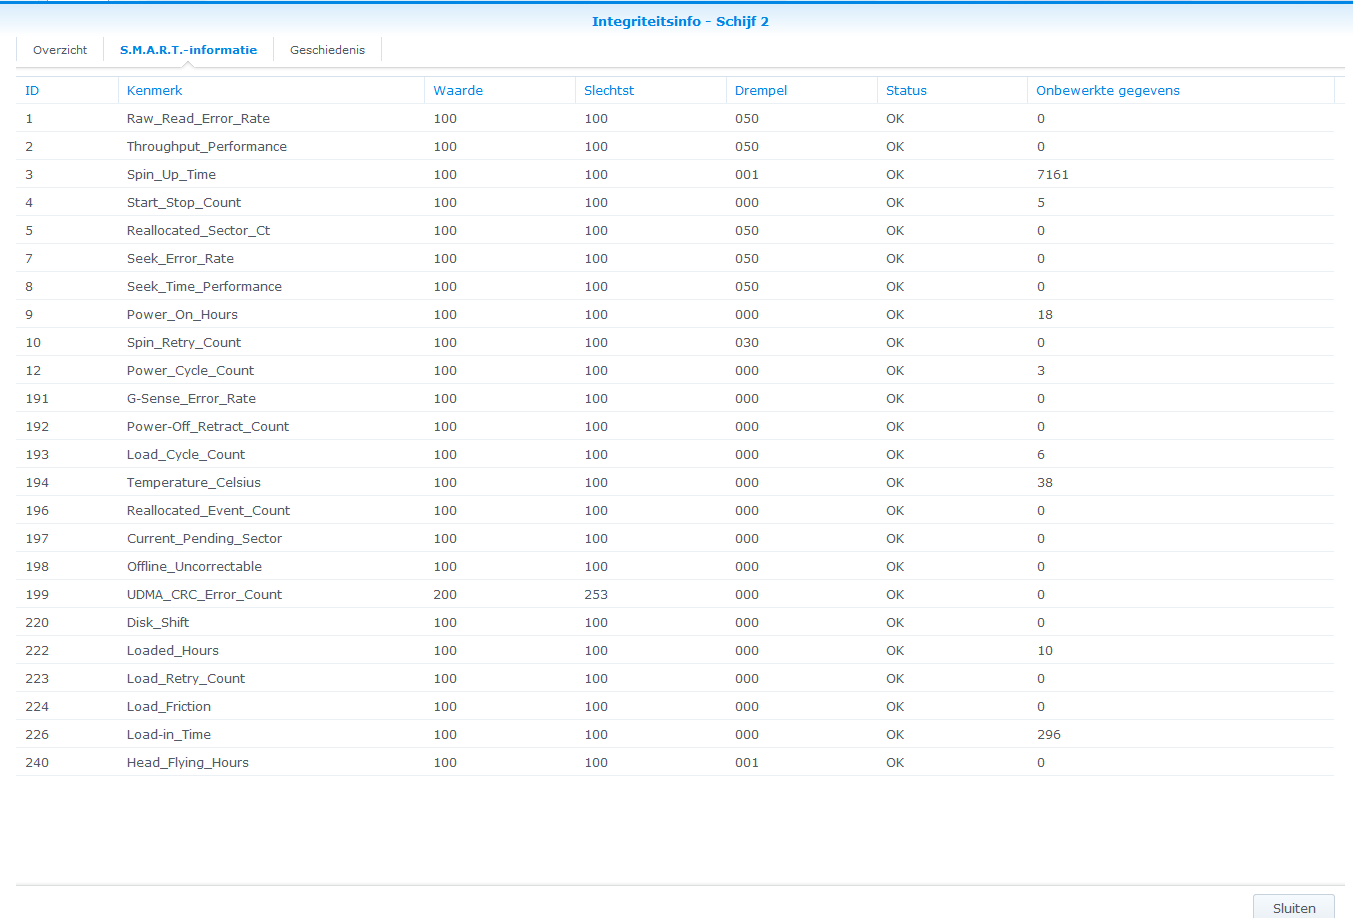
Task: Select the S.M.A.R.T.-informatie tab
Action: pos(188,50)
